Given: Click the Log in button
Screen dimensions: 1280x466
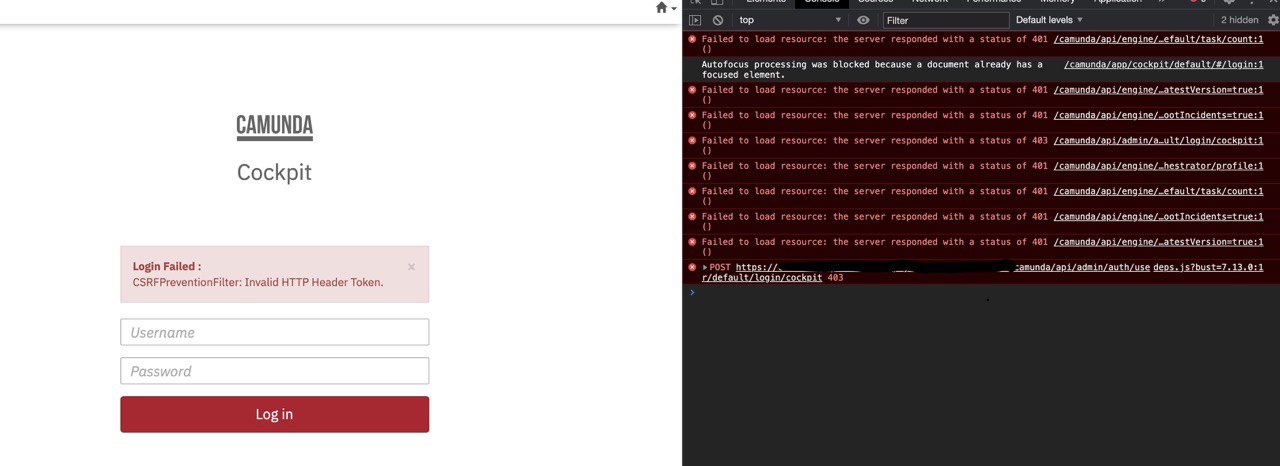Looking at the screenshot, I should [x=275, y=414].
